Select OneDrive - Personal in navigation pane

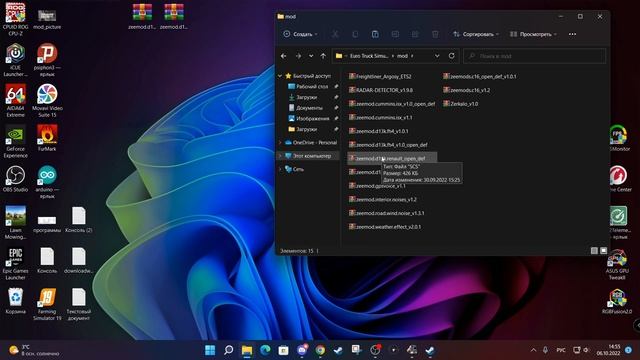coord(315,142)
